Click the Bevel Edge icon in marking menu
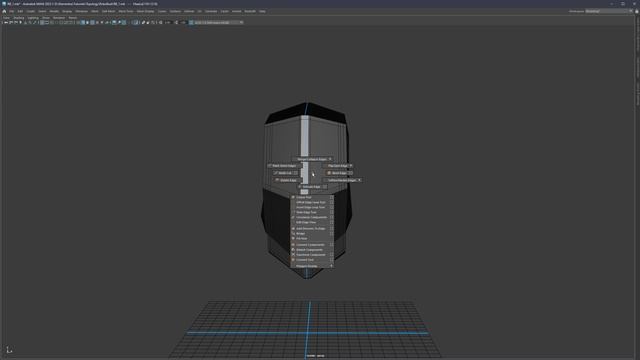The width and height of the screenshot is (640, 360). pos(329,173)
